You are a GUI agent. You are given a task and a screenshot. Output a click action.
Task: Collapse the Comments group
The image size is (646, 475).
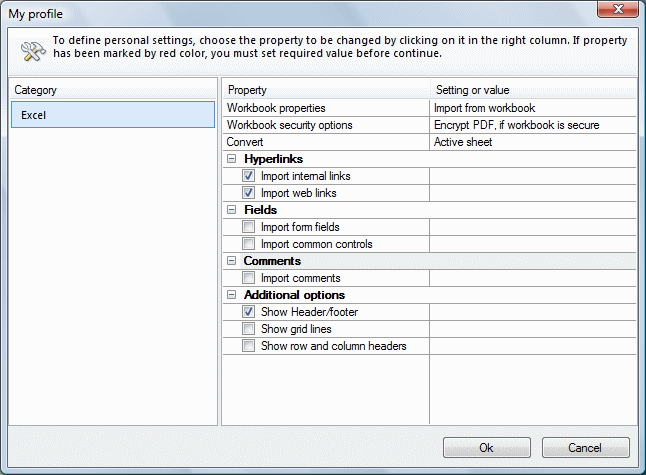(x=232, y=261)
